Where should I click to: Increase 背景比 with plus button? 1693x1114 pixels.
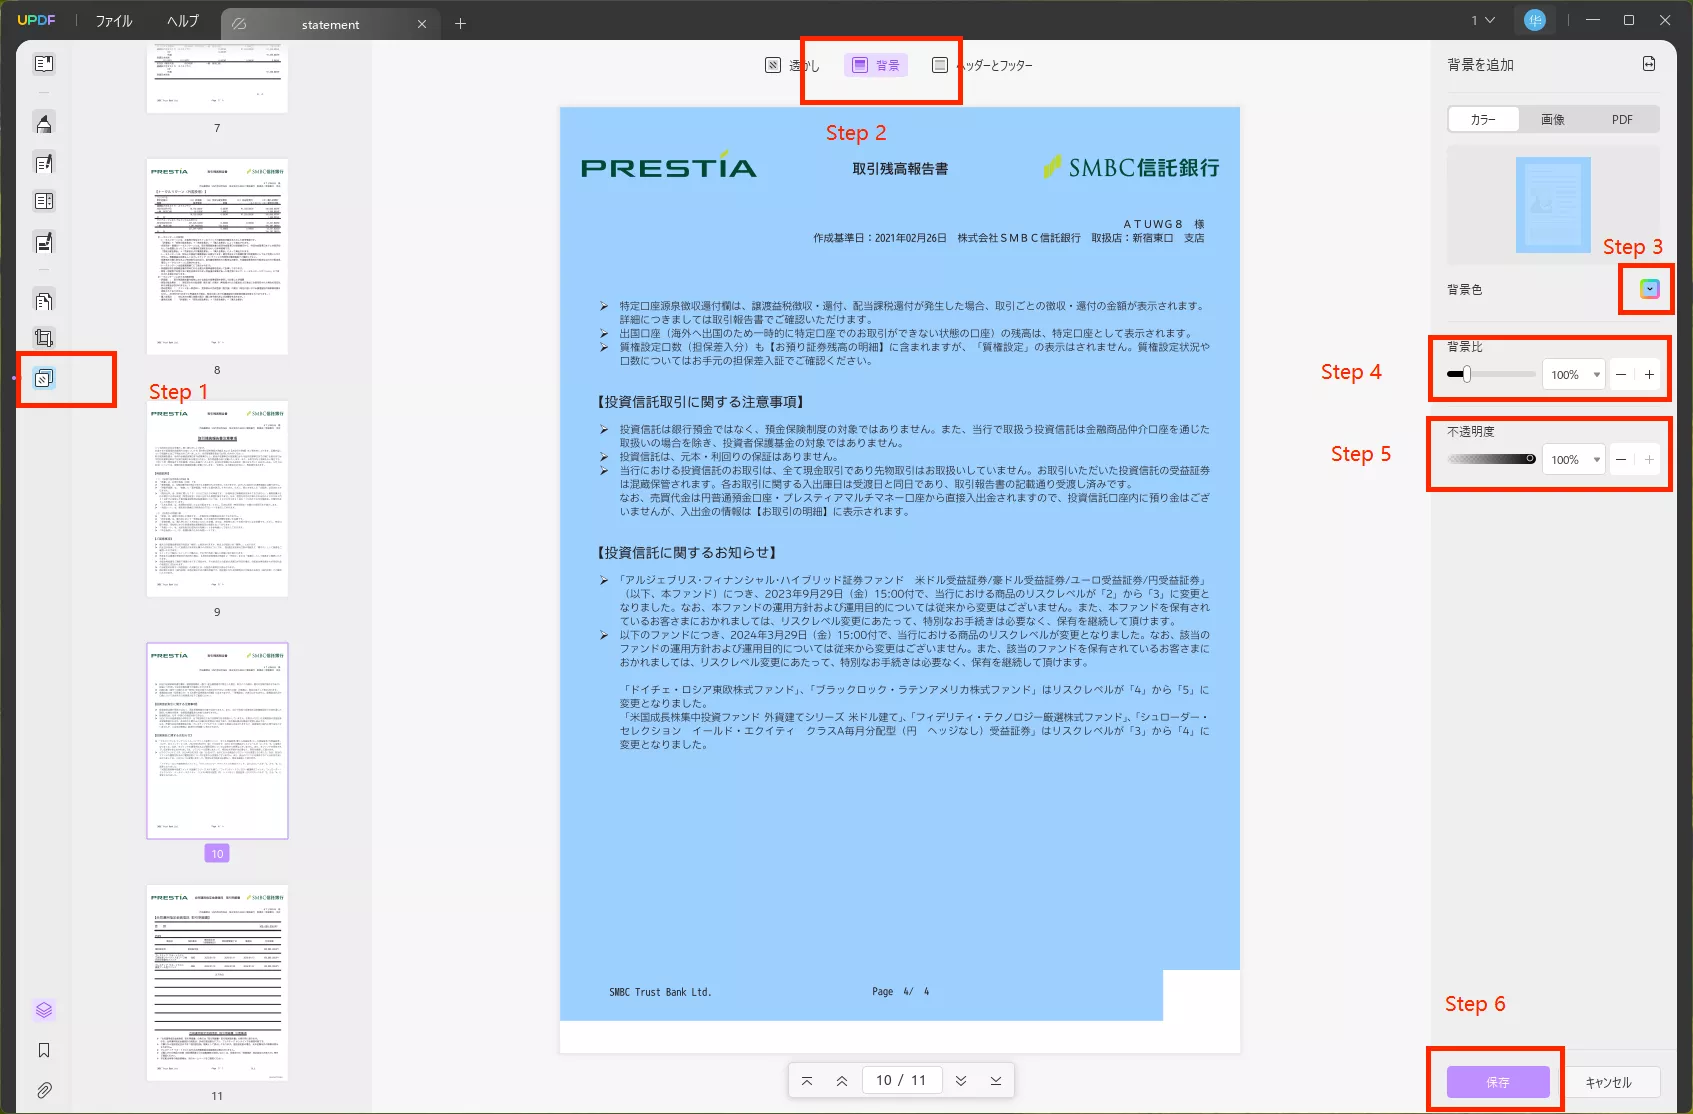click(1649, 375)
